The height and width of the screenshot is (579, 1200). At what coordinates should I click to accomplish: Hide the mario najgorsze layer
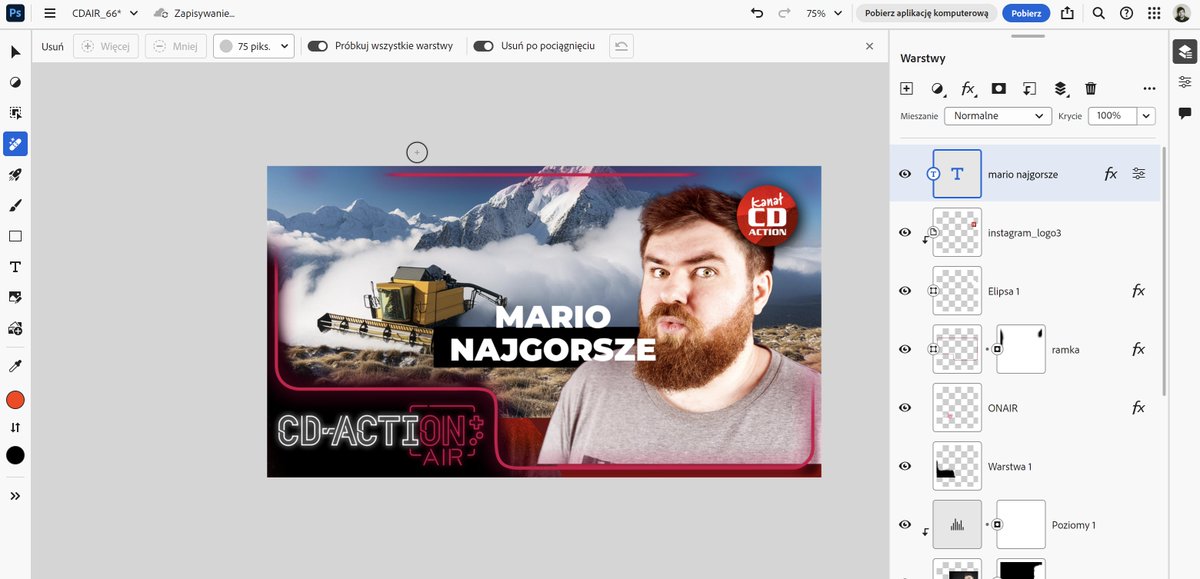tap(905, 174)
